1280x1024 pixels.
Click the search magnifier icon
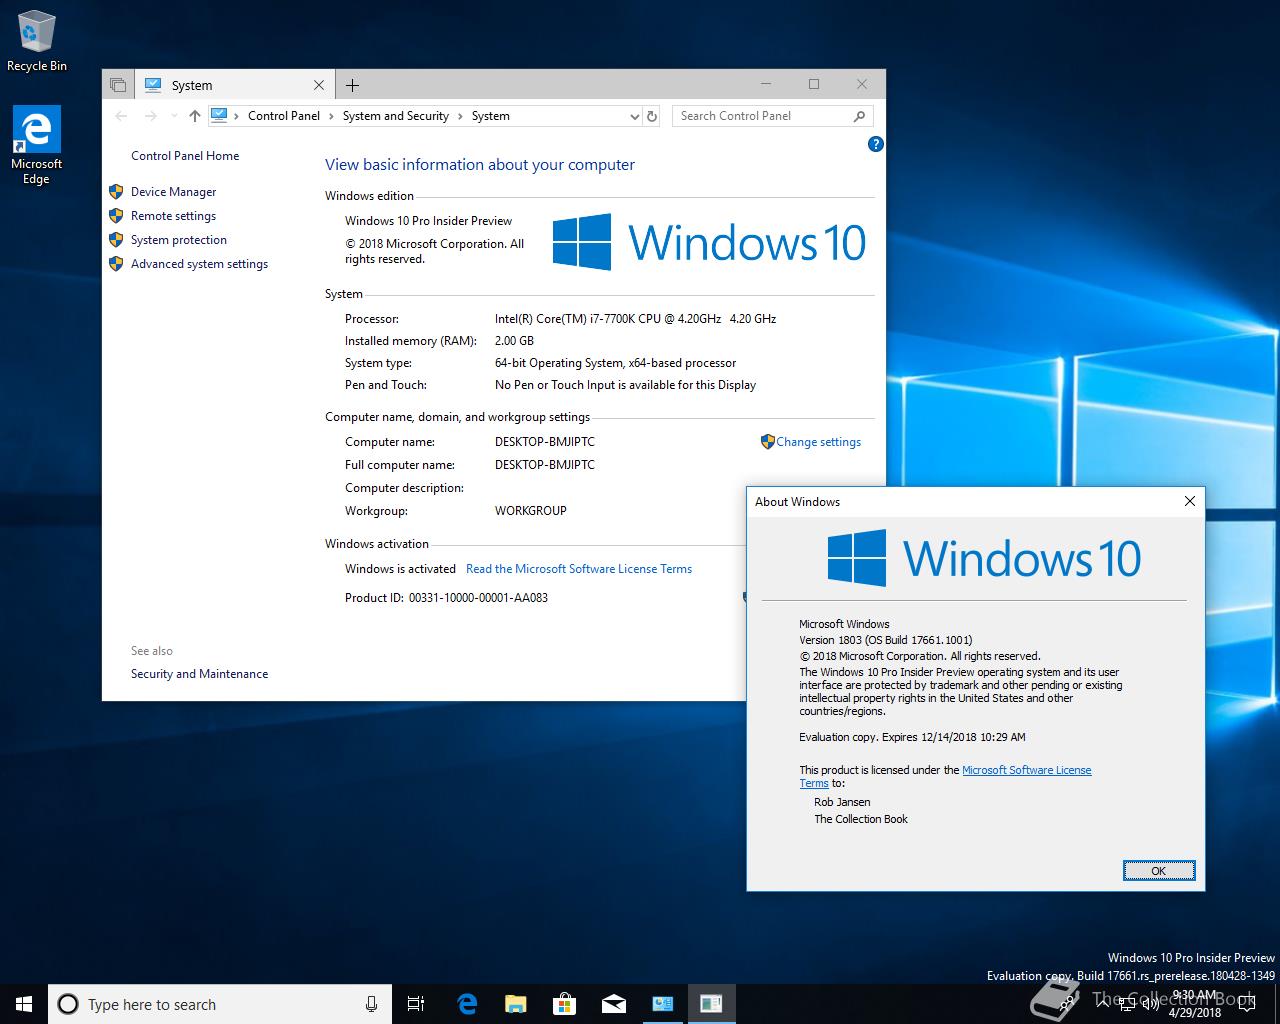(859, 116)
